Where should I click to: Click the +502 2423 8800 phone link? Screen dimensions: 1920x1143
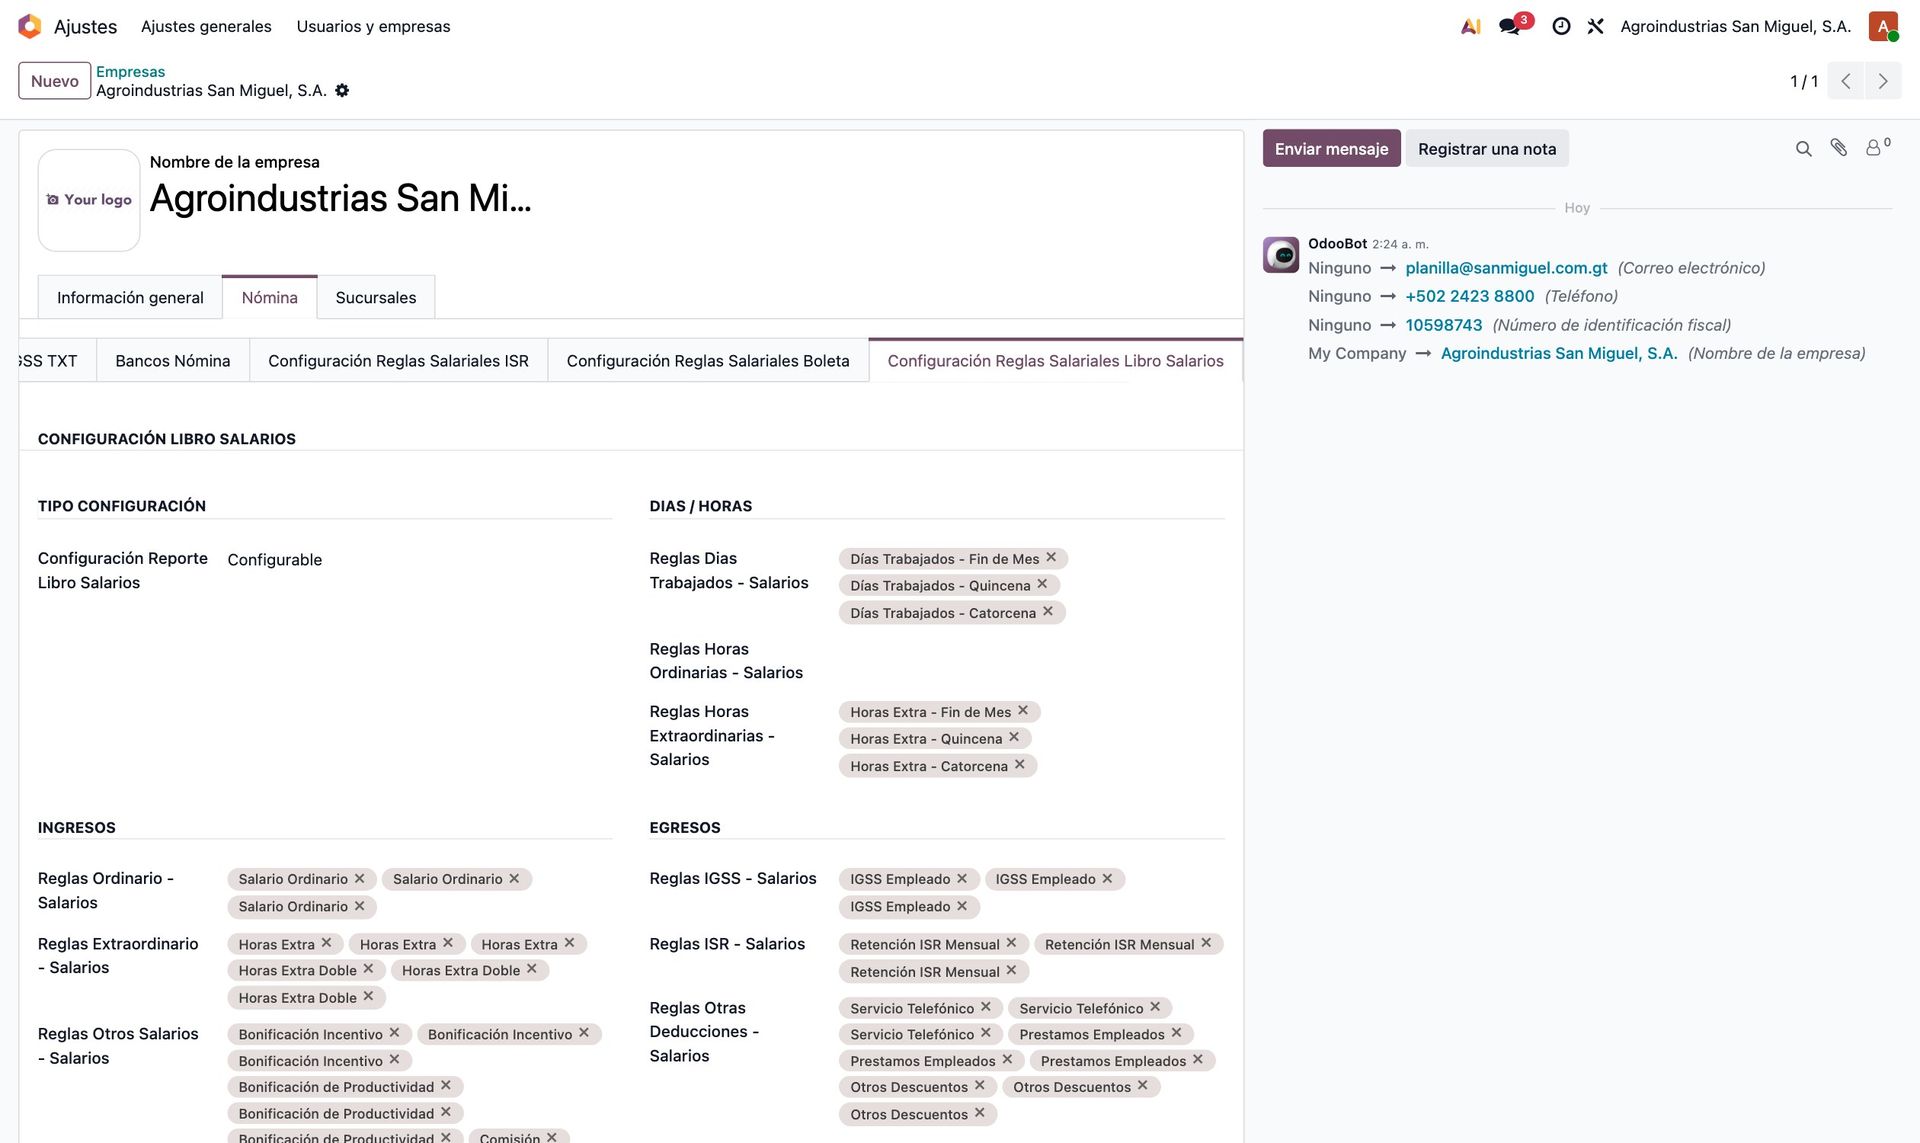click(x=1470, y=296)
